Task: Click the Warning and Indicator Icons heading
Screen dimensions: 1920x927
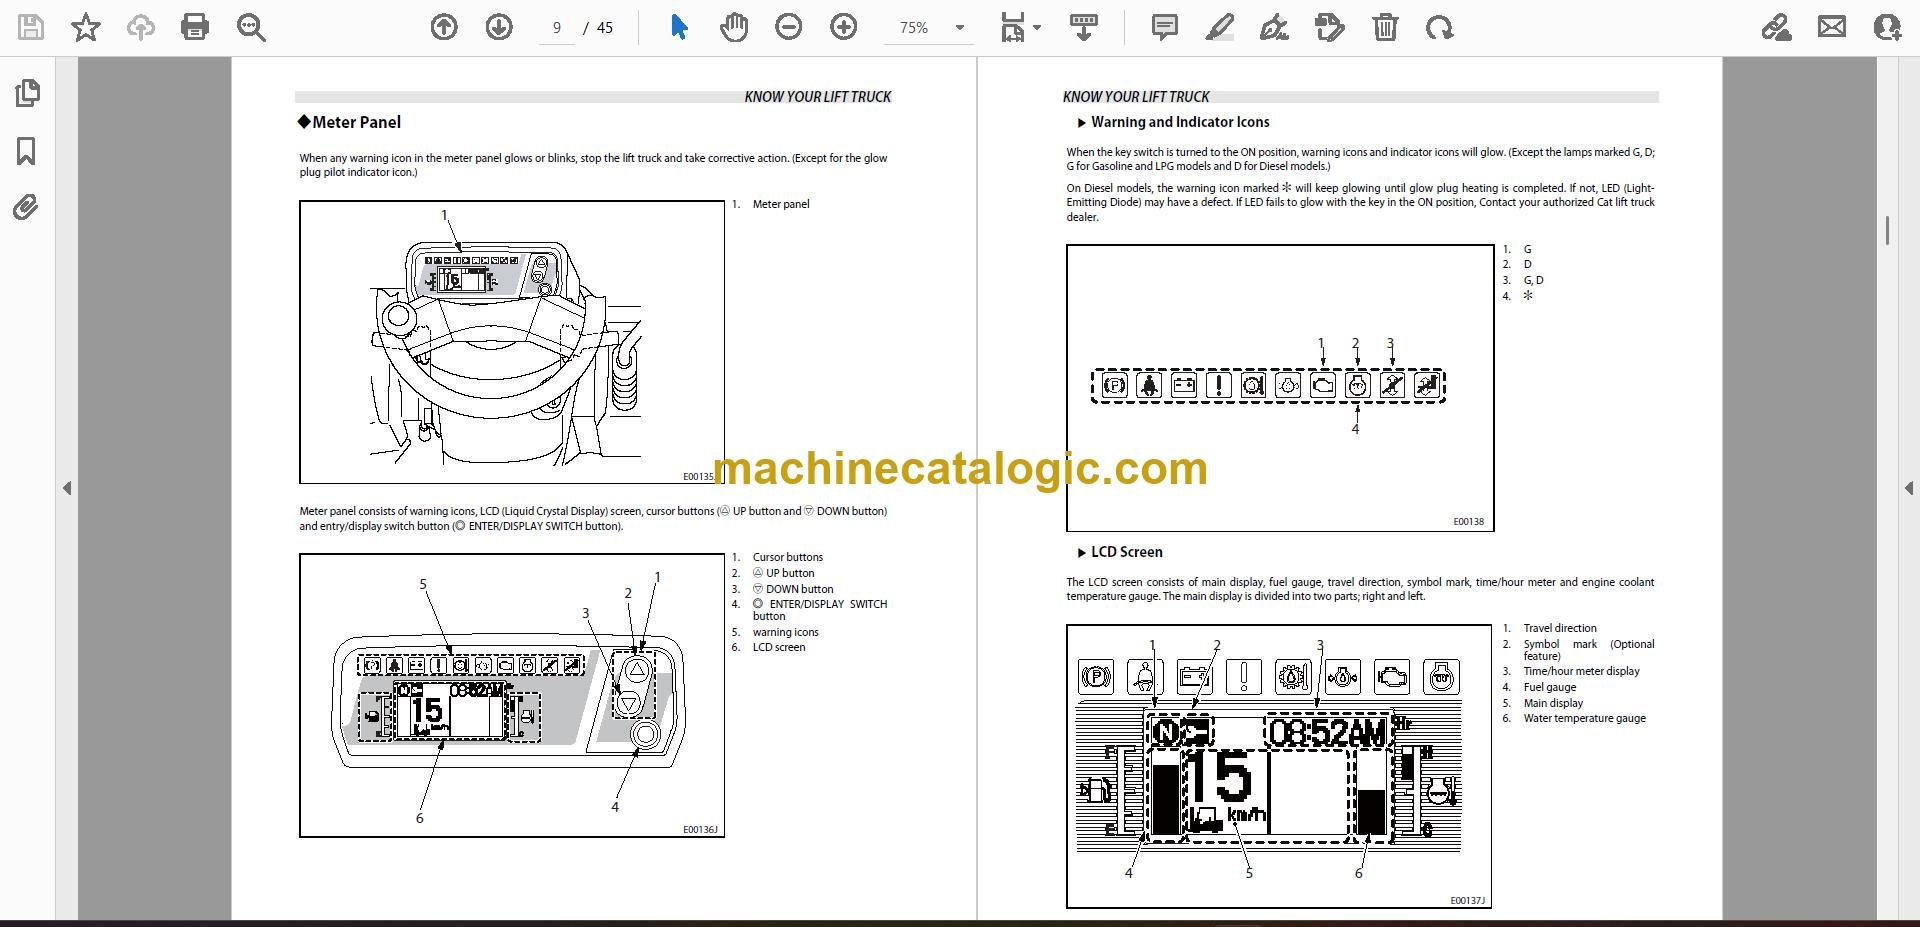Action: [x=1180, y=122]
